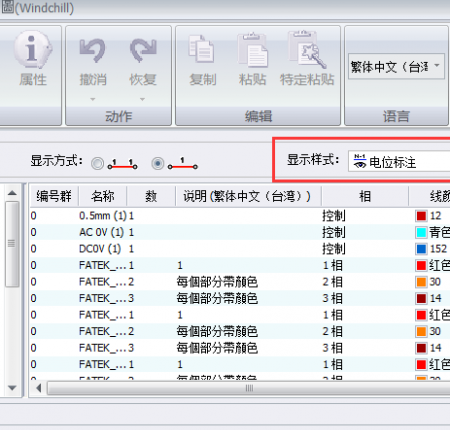450x430 pixels.
Task: Click the eye icon in 显示样式 box
Action: tap(360, 161)
